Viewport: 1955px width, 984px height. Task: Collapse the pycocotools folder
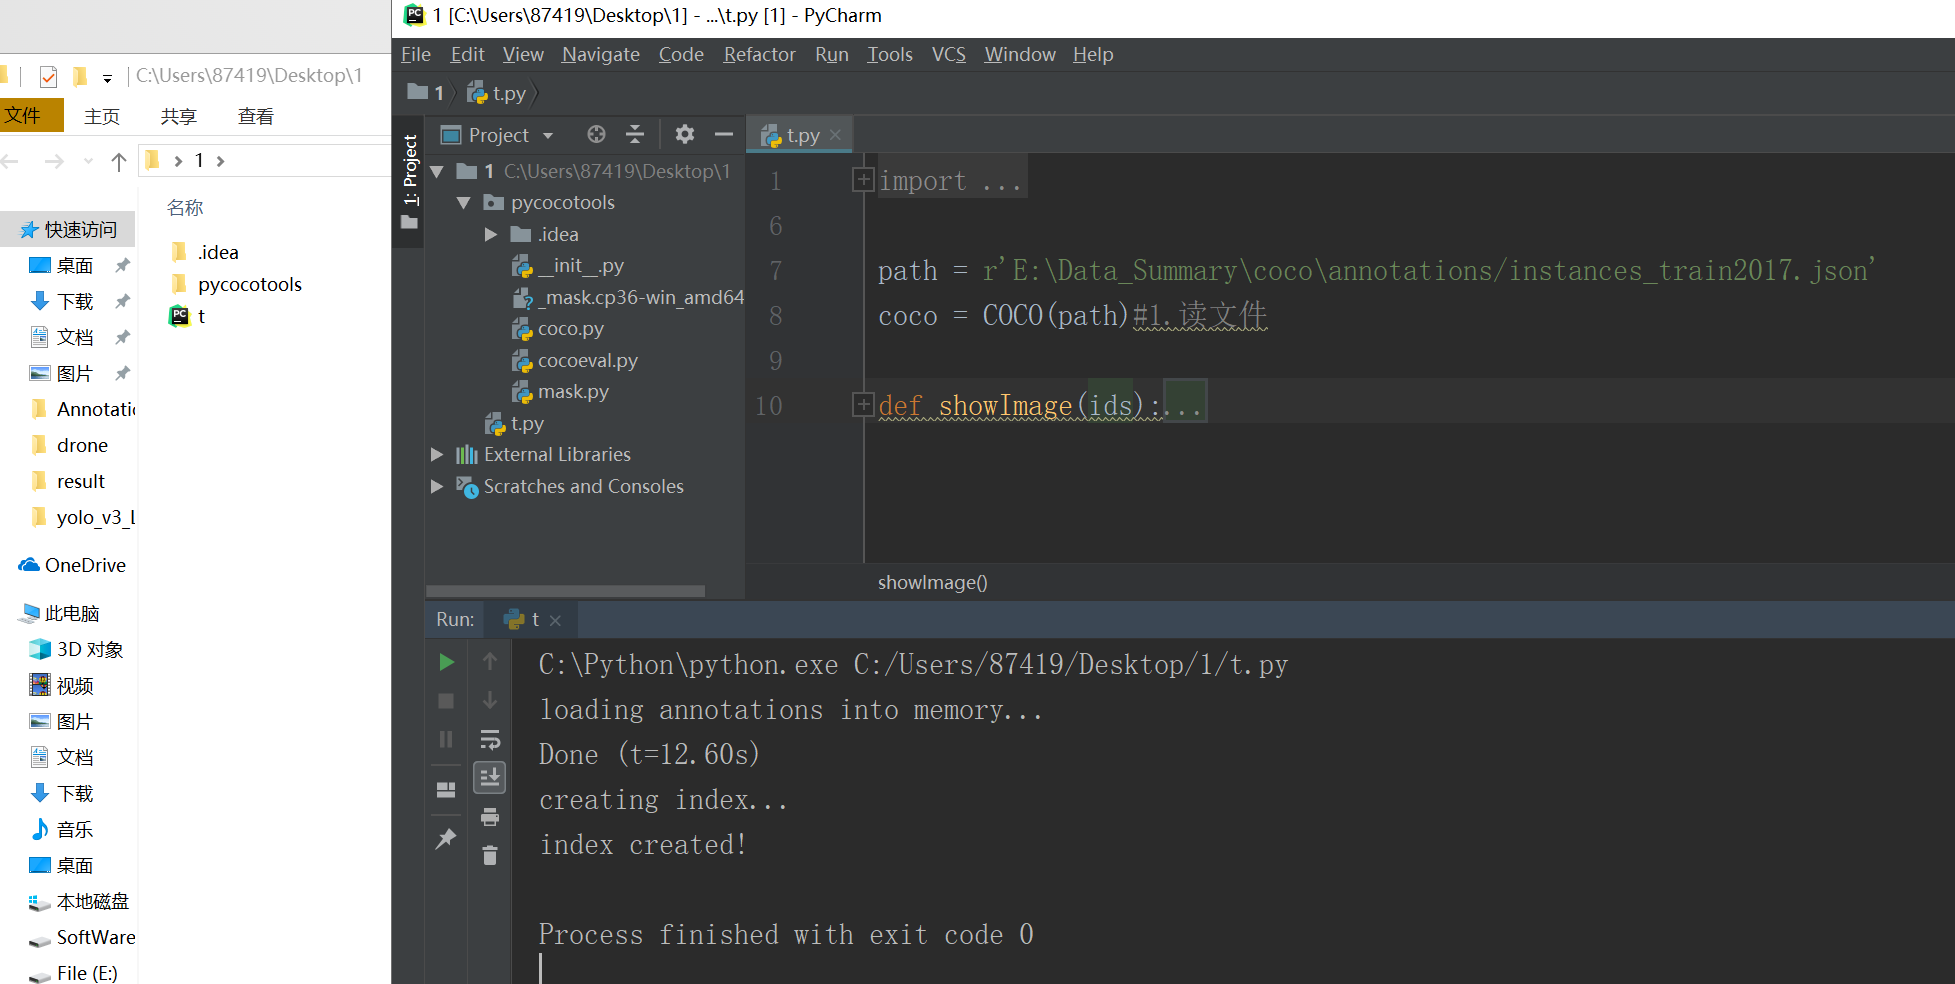[464, 203]
